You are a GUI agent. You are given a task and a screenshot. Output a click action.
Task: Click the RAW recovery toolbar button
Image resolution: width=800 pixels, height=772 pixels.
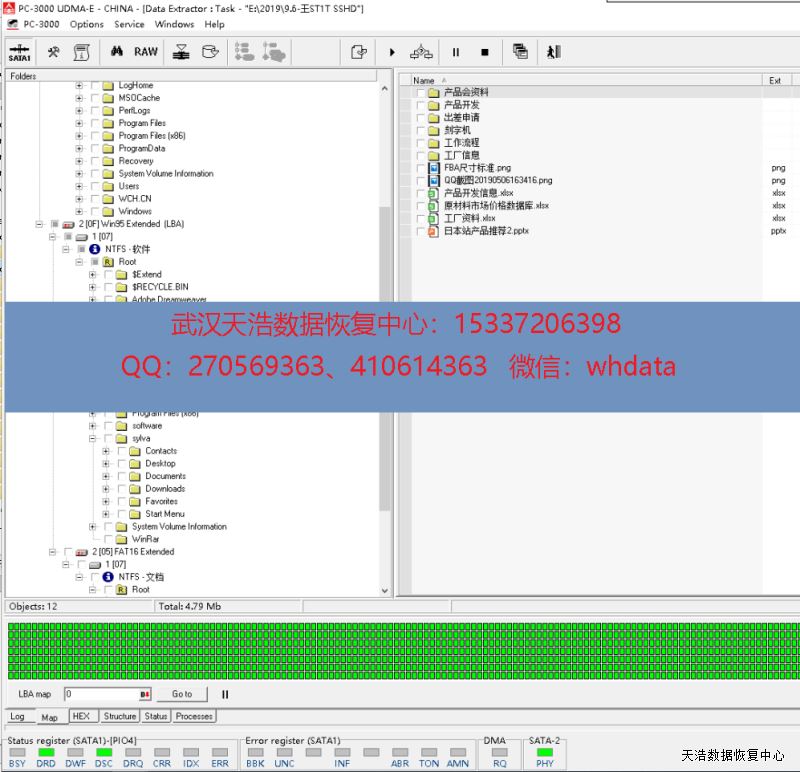[x=146, y=52]
